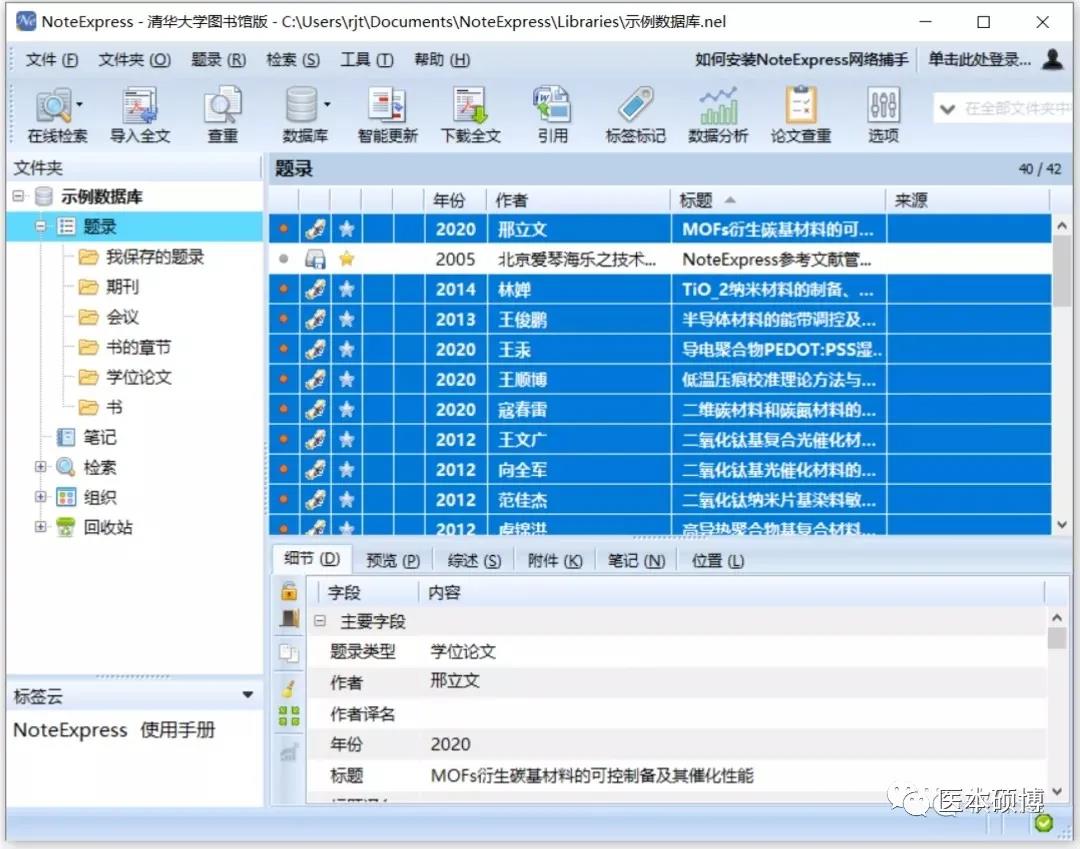Viewport: 1080px width, 849px height.
Task: Open the dropdown arrow beside 在线检索
Action: pos(79,105)
